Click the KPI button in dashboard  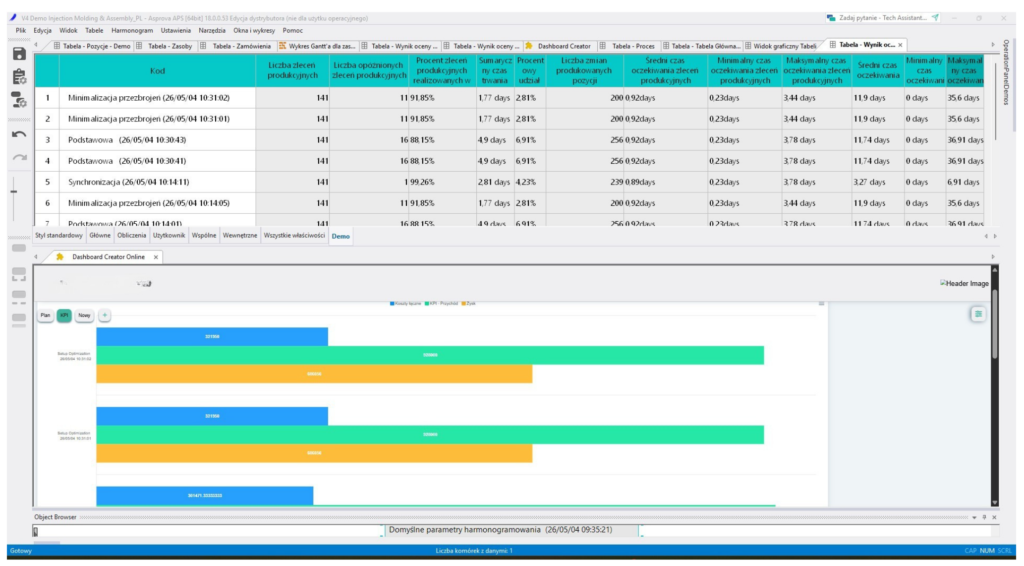coord(64,315)
